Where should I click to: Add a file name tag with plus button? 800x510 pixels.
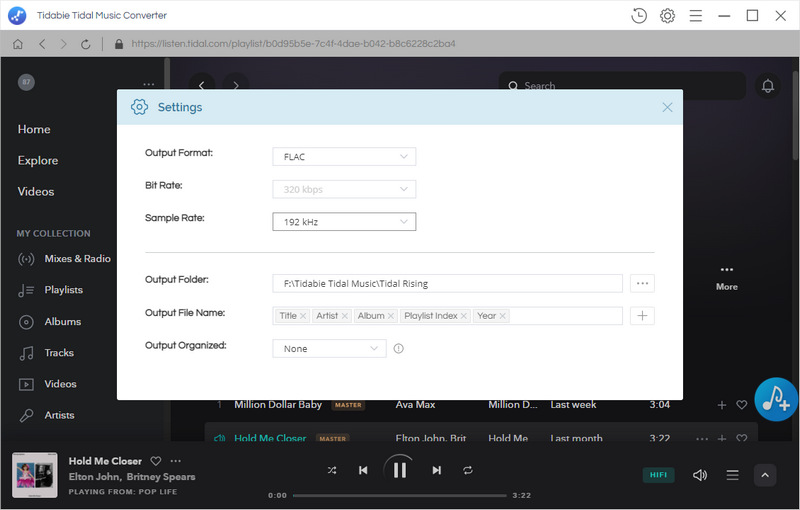(642, 316)
